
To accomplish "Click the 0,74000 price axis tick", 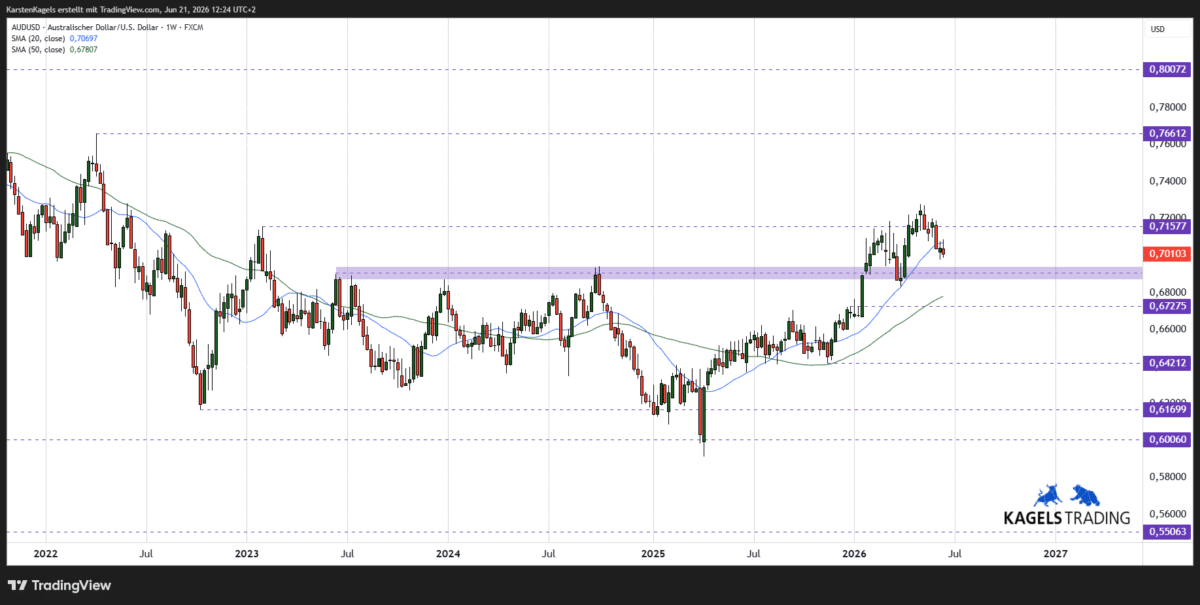I will click(x=1167, y=181).
